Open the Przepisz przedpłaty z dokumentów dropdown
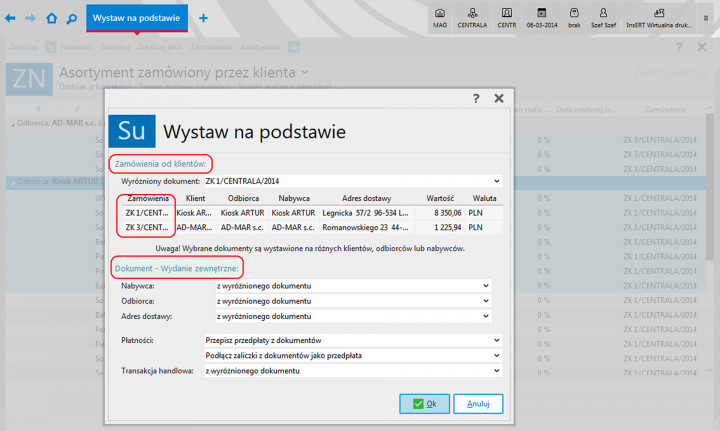Viewport: 720px width, 431px height. pos(353,340)
